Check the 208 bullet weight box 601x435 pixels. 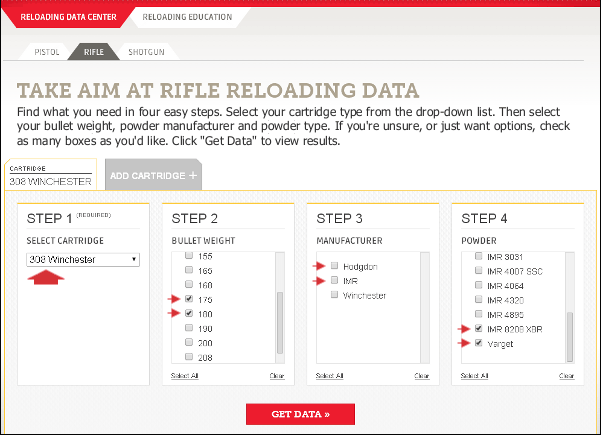[x=189, y=356]
